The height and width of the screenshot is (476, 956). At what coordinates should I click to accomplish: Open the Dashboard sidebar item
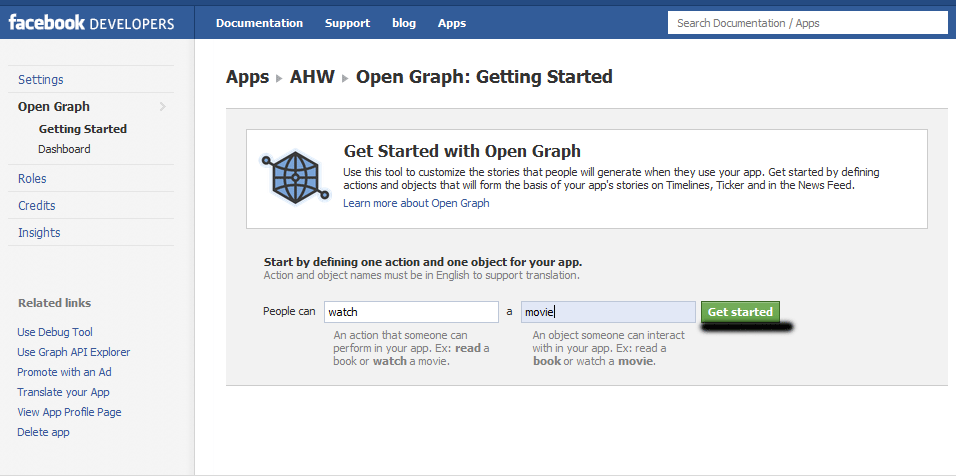coord(64,149)
